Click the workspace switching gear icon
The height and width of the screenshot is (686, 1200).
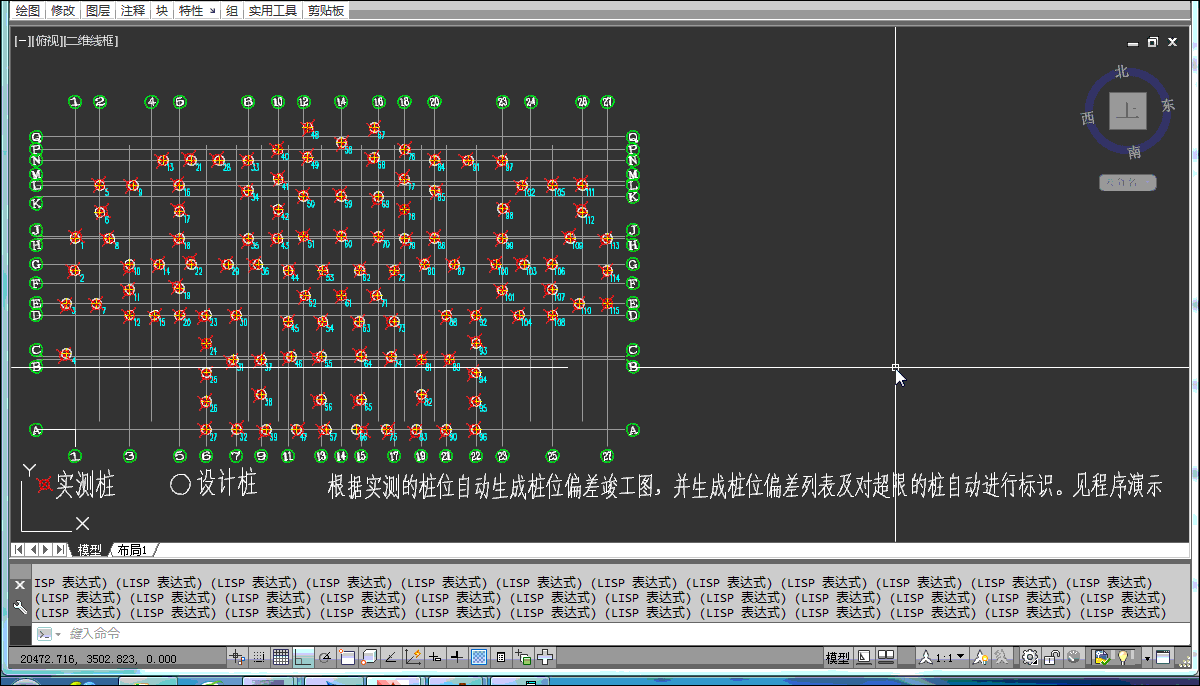tap(1030, 657)
